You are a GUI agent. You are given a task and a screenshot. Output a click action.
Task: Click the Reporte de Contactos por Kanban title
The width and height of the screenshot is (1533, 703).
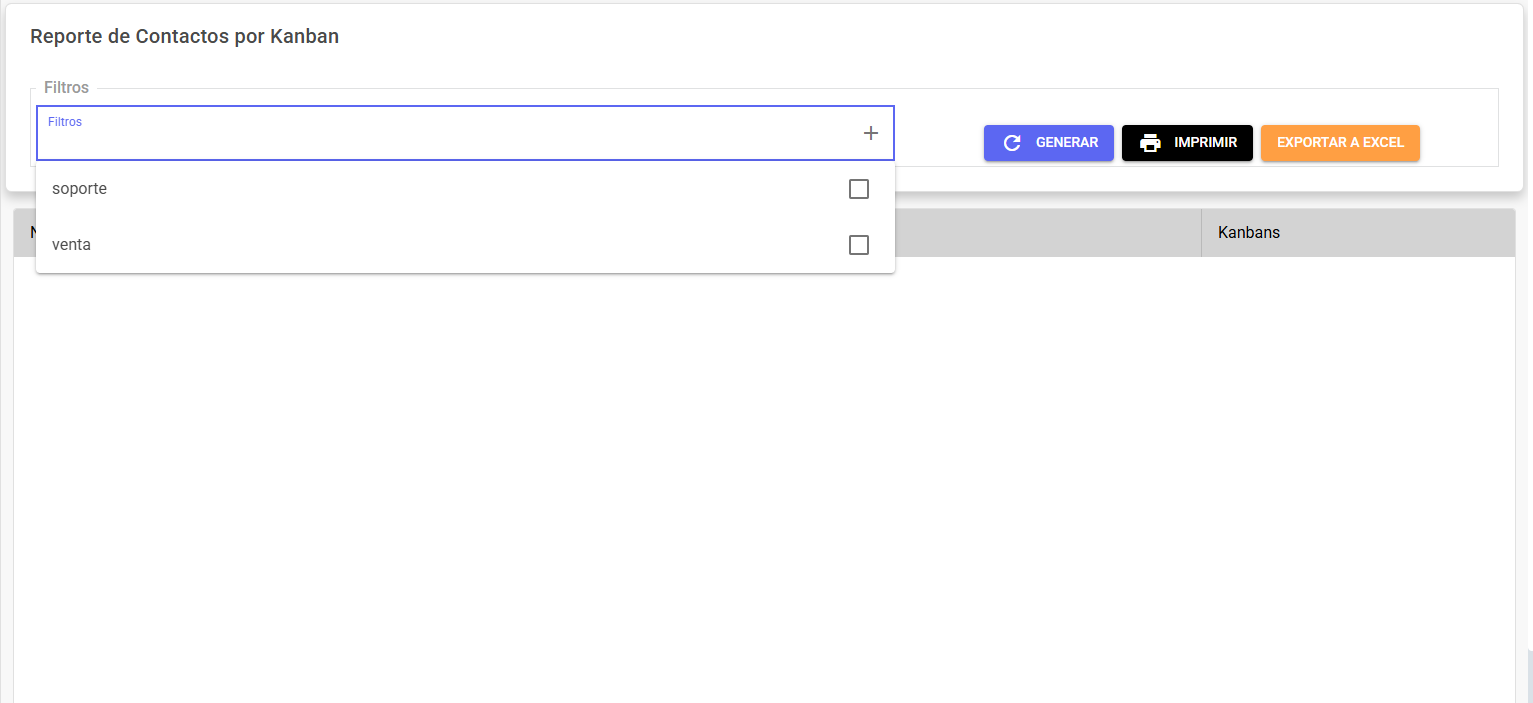185,37
